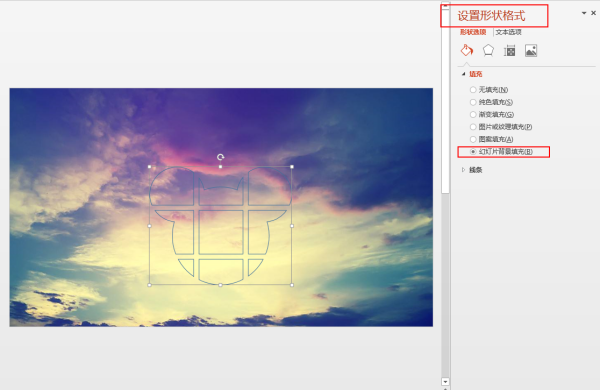The height and width of the screenshot is (390, 600).
Task: Click the scroll down arrow of slide scrollbar
Action: (445, 382)
